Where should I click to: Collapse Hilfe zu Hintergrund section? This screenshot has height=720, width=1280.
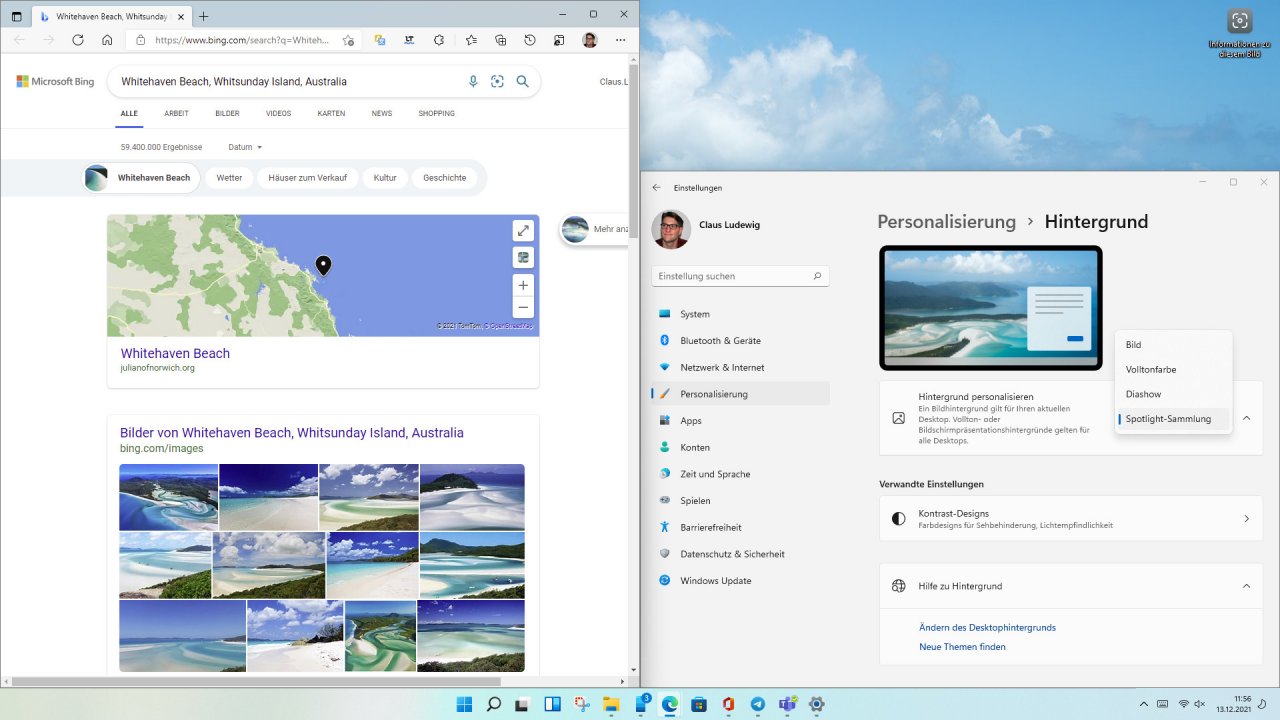[1246, 586]
